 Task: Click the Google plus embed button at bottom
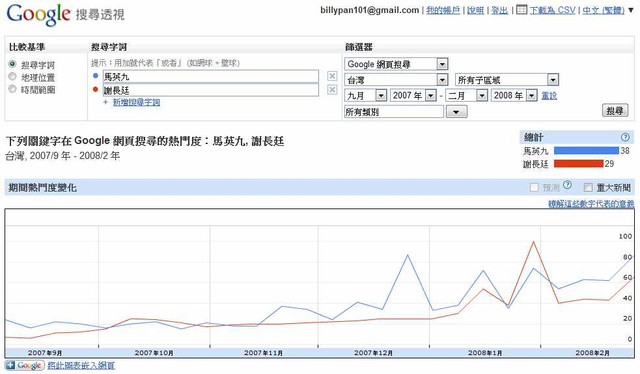[24, 365]
